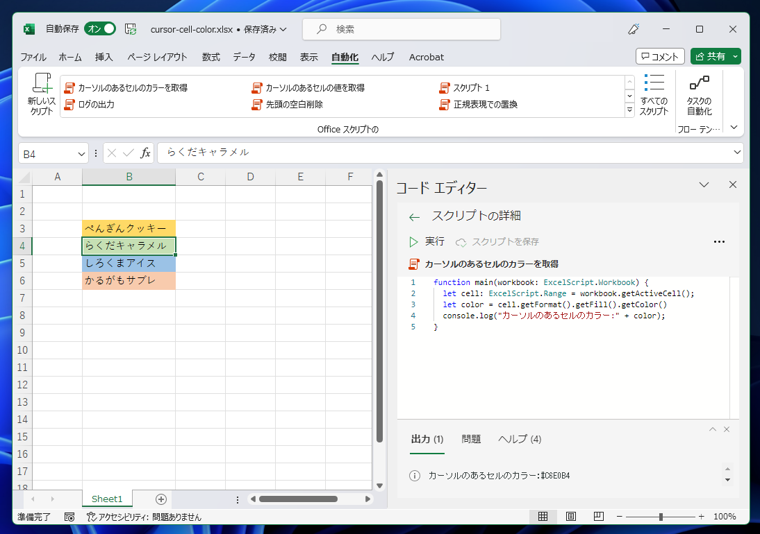760x534 pixels.
Task: Open the ヘルプ ribbon tab
Action: tap(382, 57)
